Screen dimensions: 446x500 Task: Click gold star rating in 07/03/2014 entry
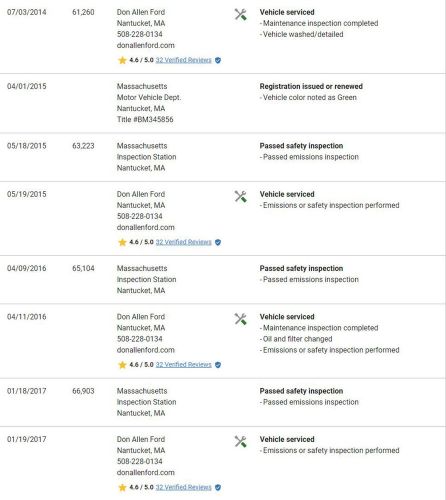[122, 60]
